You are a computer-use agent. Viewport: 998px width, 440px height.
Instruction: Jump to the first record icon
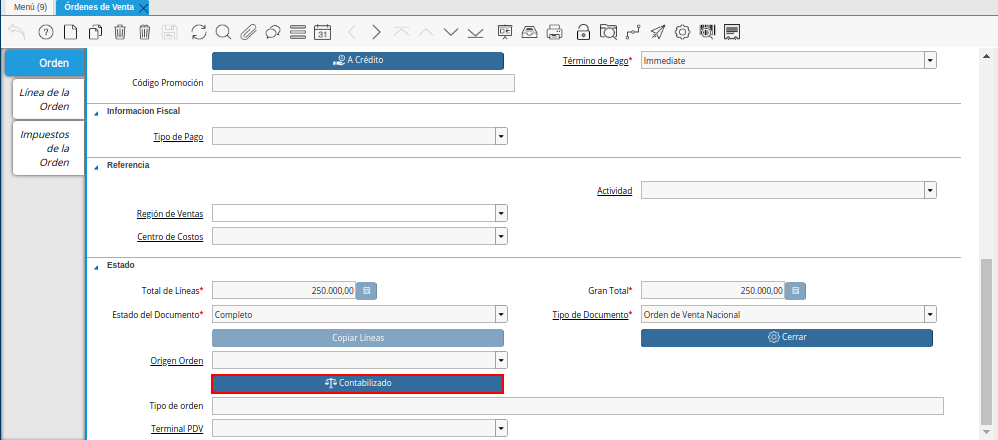click(401, 32)
